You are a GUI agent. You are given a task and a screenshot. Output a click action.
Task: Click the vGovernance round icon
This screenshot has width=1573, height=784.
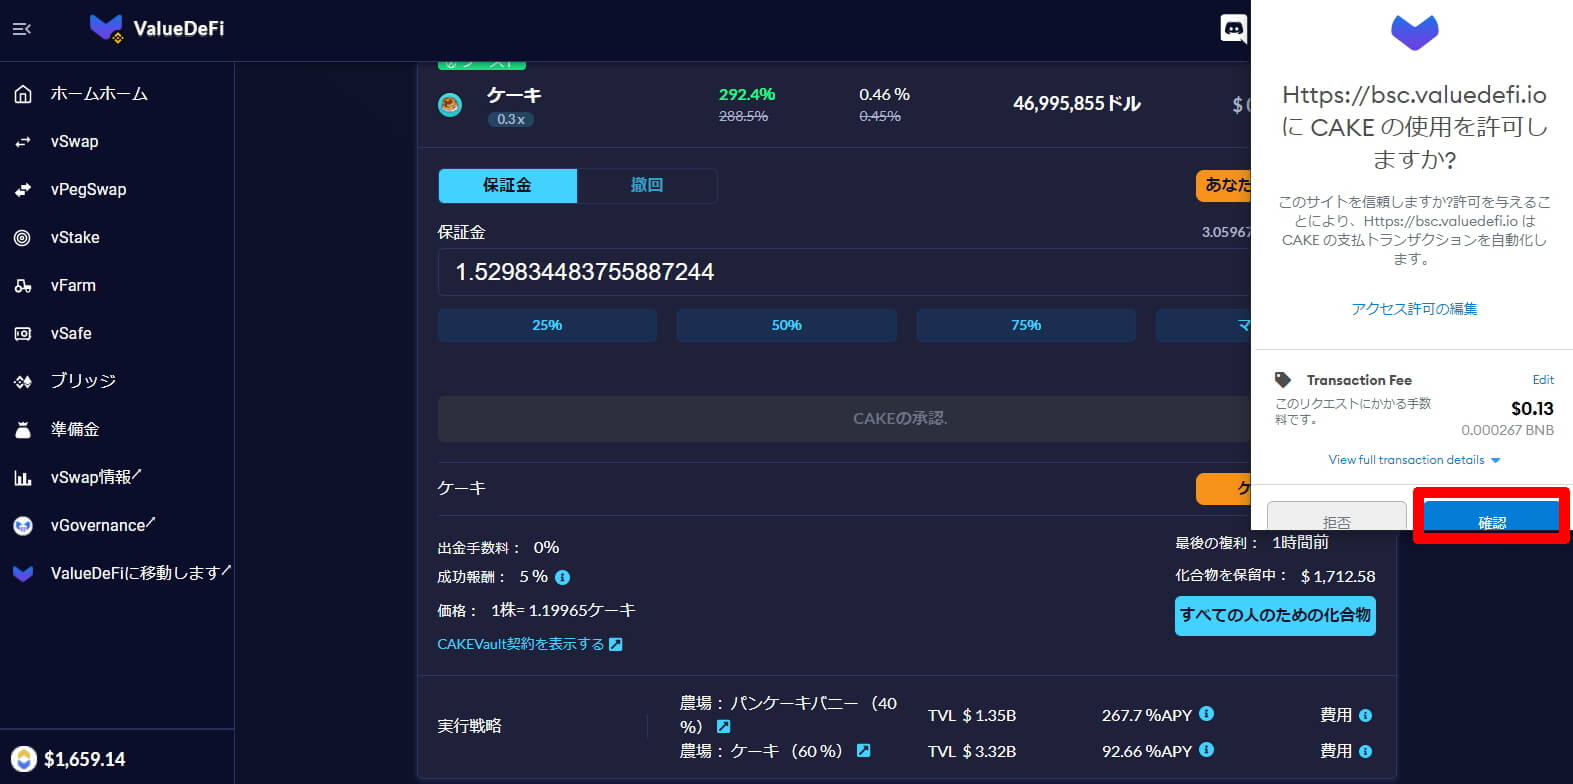[23, 526]
